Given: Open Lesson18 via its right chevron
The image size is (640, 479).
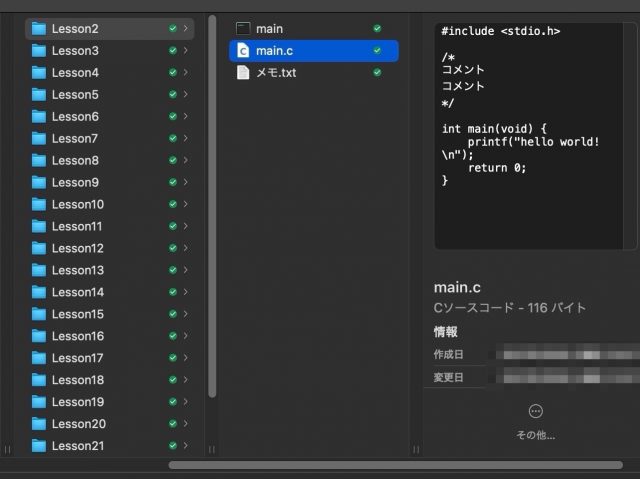Looking at the screenshot, I should click(x=186, y=380).
